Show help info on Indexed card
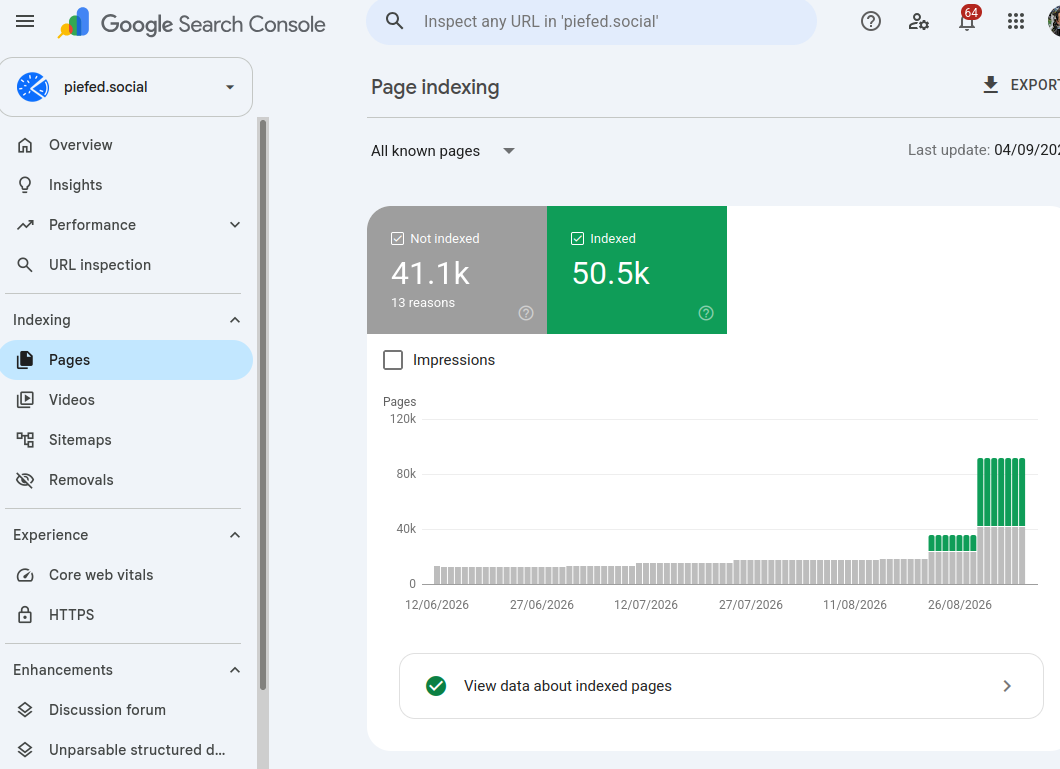The image size is (1060, 769). 706,313
